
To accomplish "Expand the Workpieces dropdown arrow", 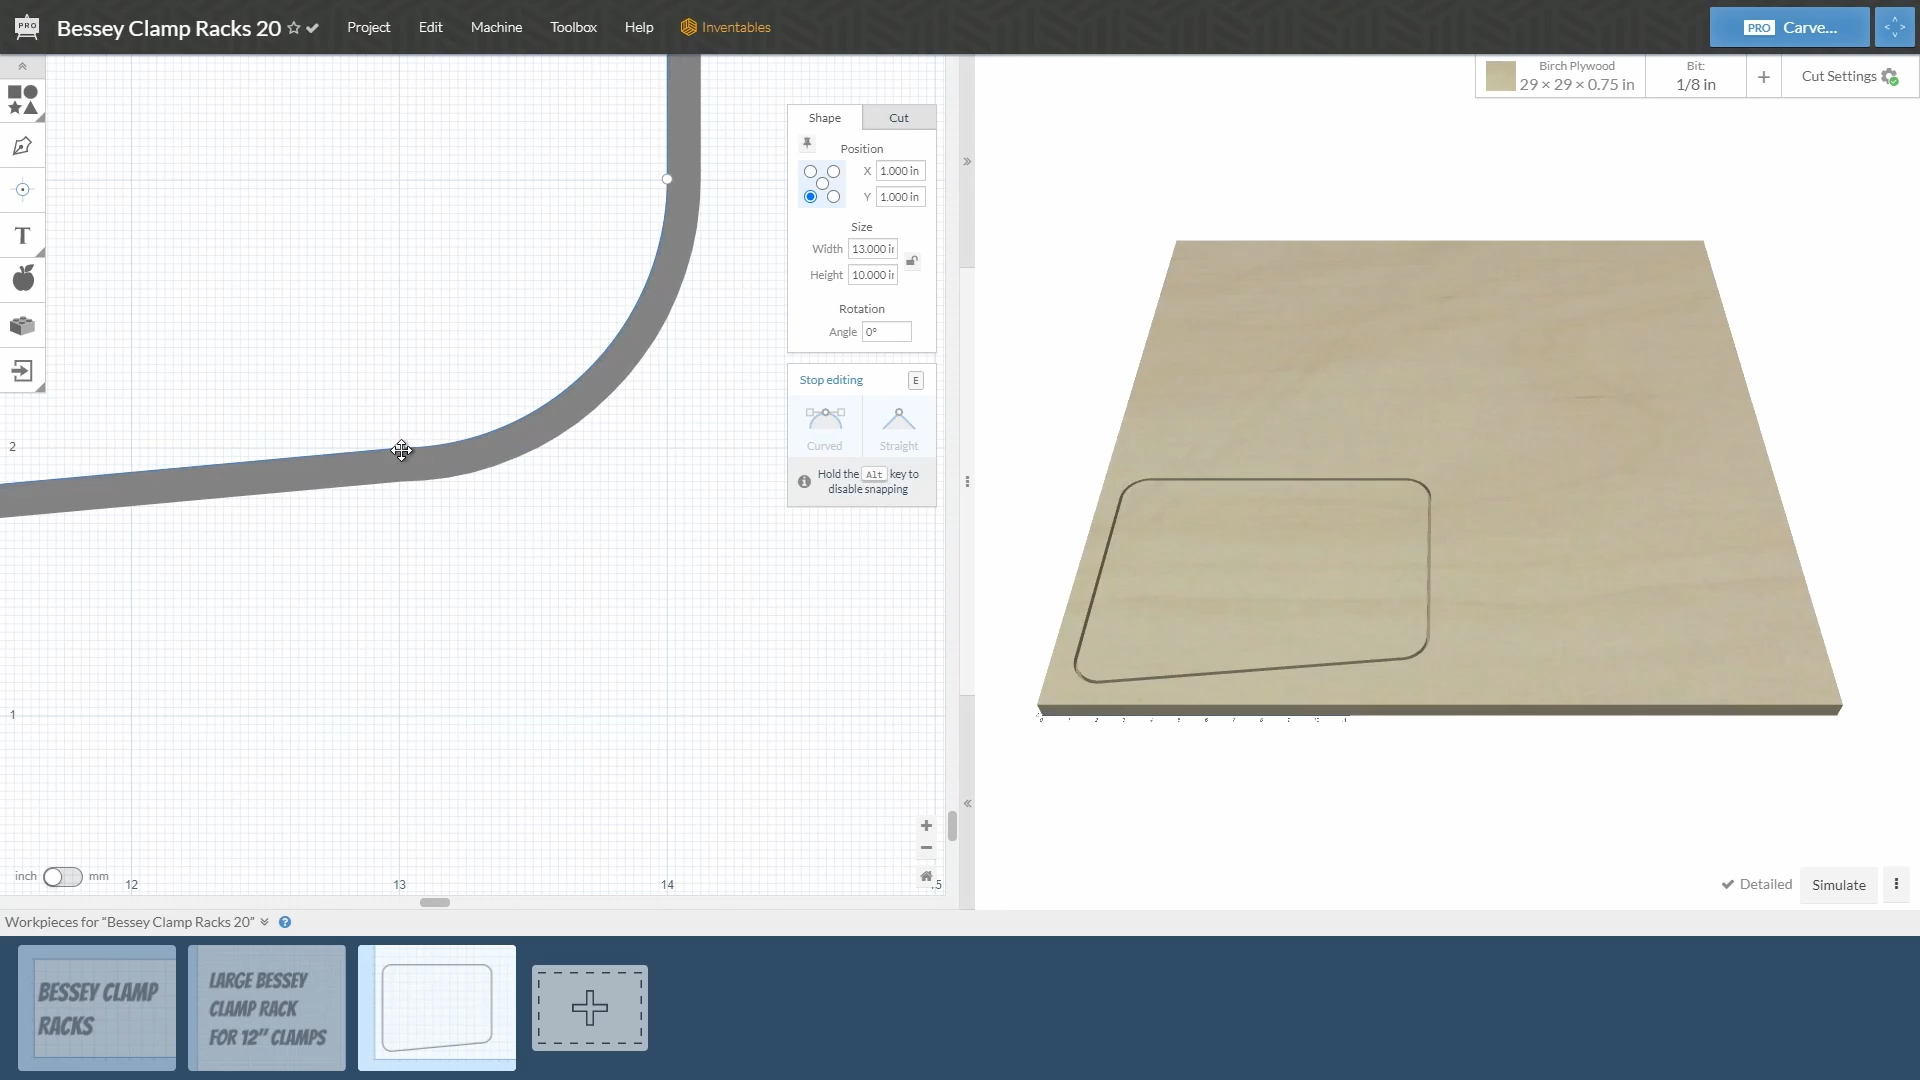I will tap(265, 922).
